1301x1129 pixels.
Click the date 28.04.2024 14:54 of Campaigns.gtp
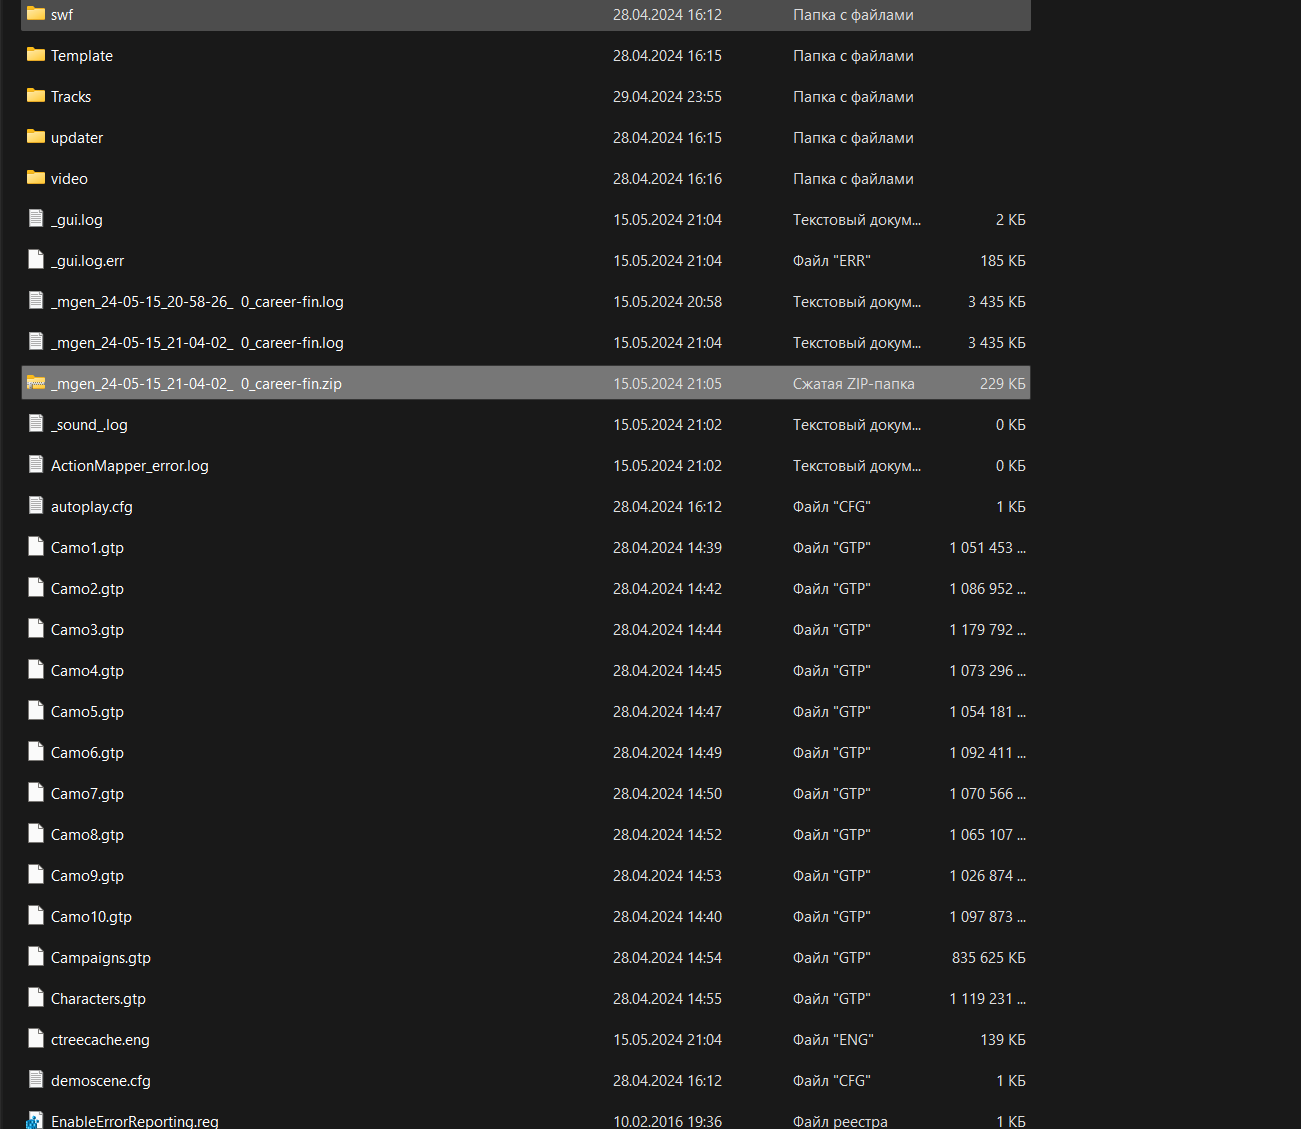[667, 958]
